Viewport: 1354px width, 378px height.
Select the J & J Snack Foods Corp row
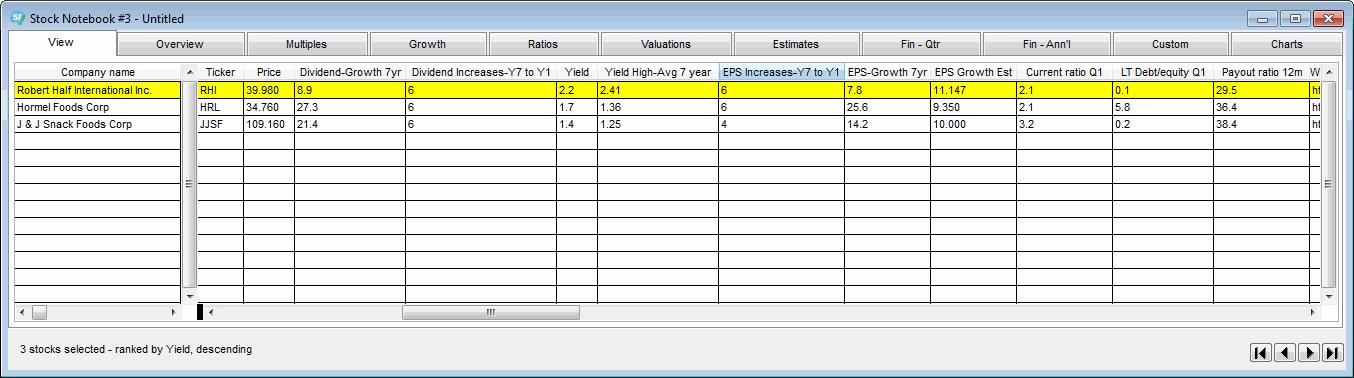pos(98,124)
